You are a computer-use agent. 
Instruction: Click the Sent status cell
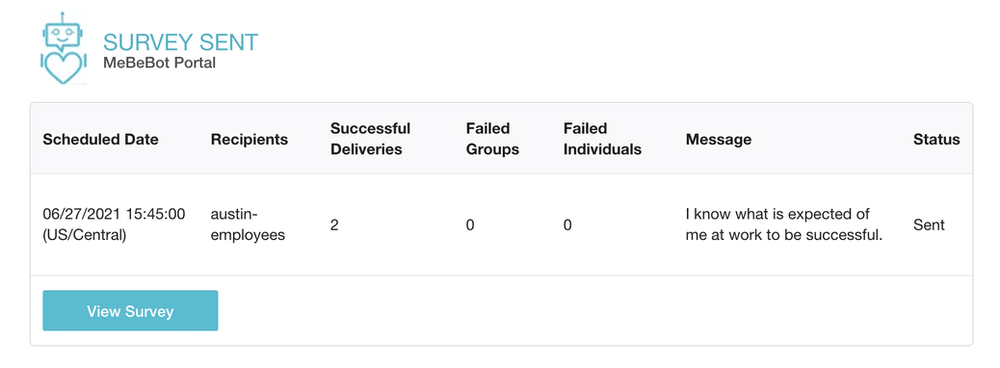click(929, 225)
